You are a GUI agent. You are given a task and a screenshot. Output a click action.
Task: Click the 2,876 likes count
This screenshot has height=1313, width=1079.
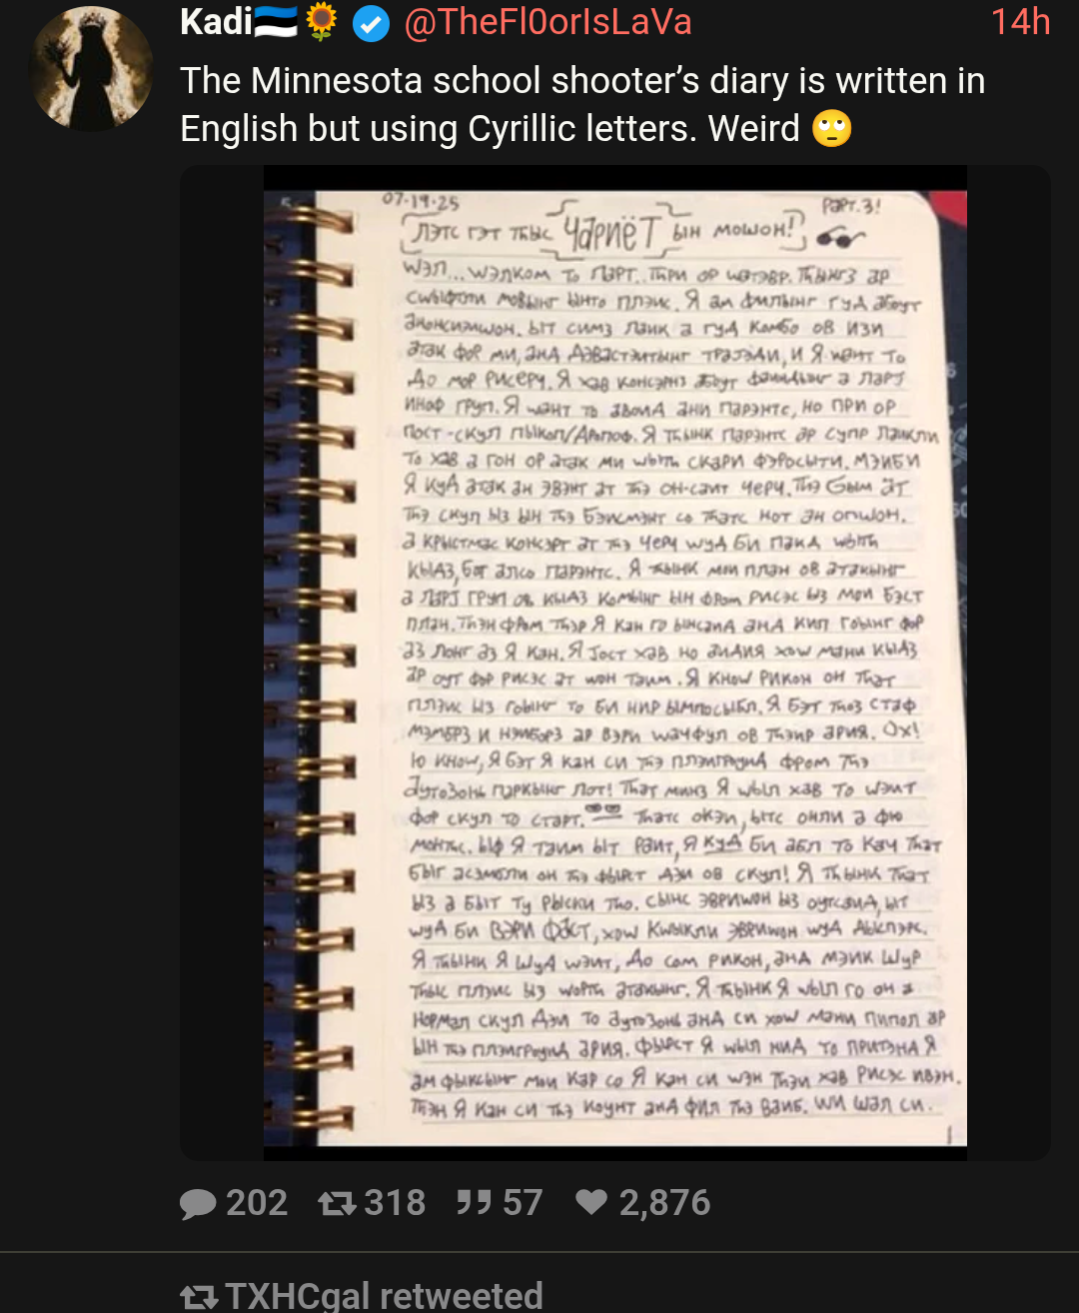point(665,1203)
